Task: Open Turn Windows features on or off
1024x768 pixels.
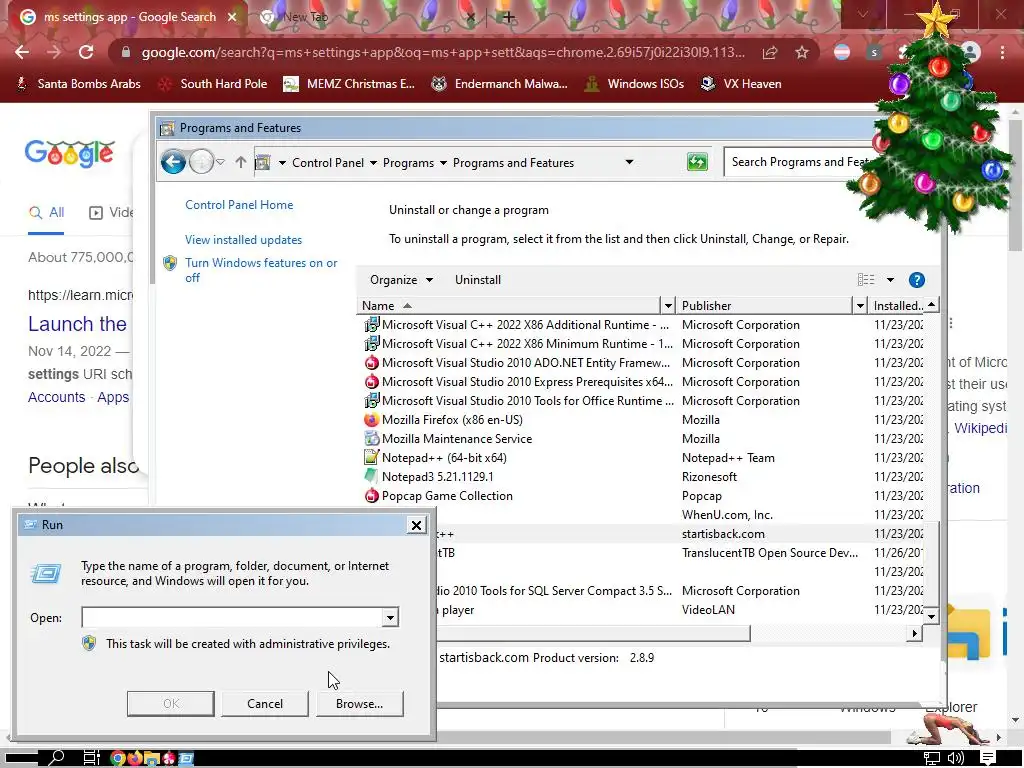Action: (x=261, y=270)
